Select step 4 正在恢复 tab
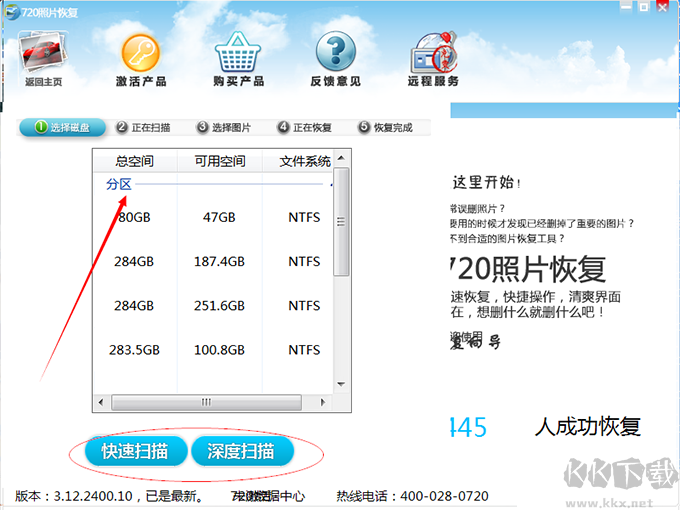The width and height of the screenshot is (680, 510). pos(304,128)
